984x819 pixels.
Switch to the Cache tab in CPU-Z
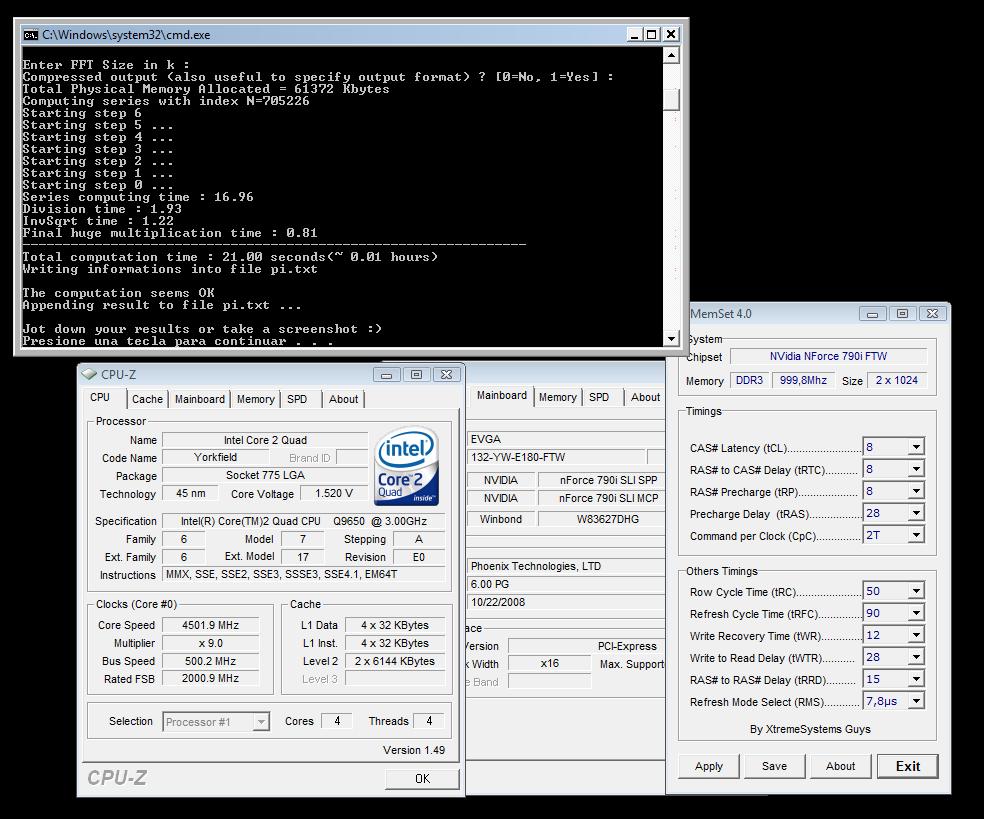pyautogui.click(x=147, y=399)
